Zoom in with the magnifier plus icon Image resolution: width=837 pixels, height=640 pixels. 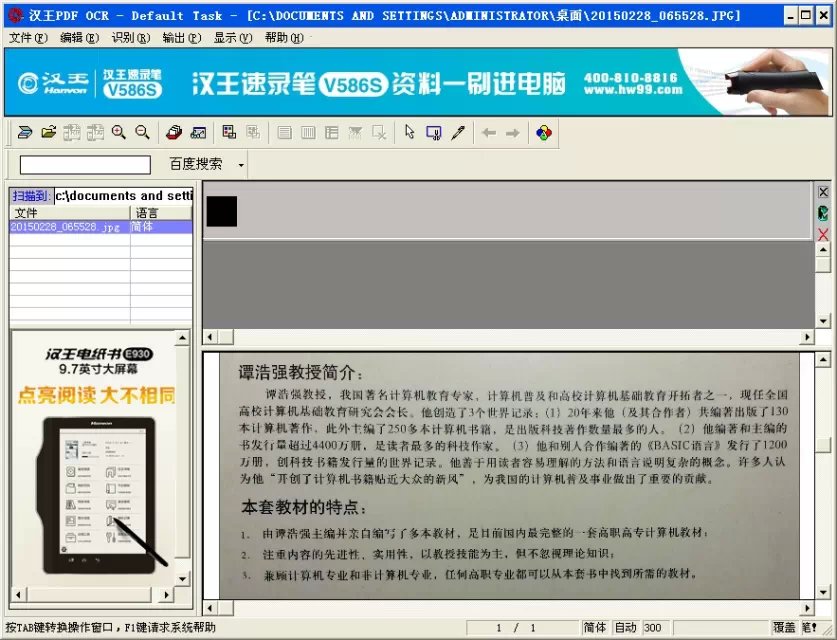click(119, 132)
